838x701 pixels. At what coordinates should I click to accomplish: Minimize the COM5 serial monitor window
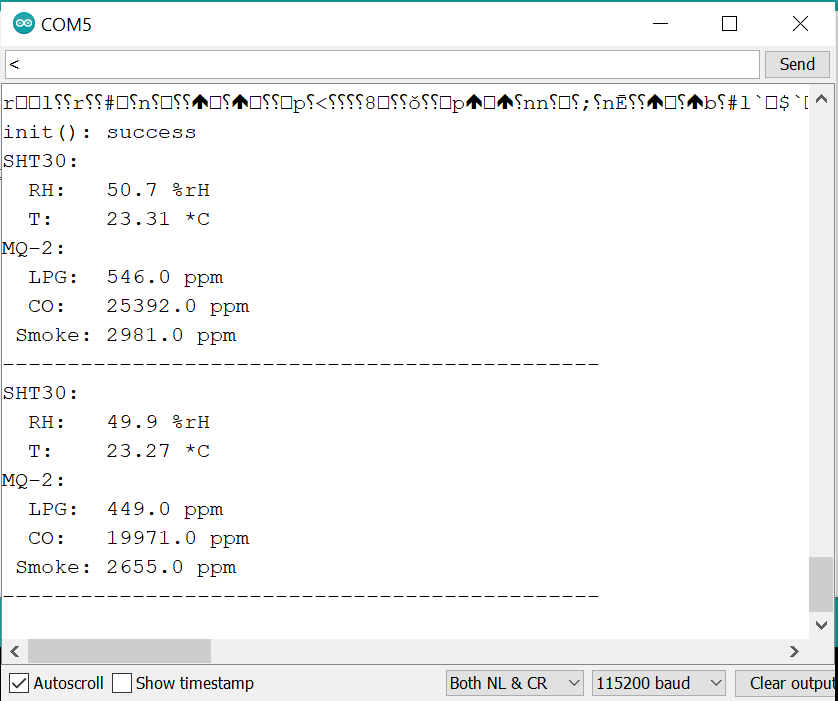click(660, 24)
